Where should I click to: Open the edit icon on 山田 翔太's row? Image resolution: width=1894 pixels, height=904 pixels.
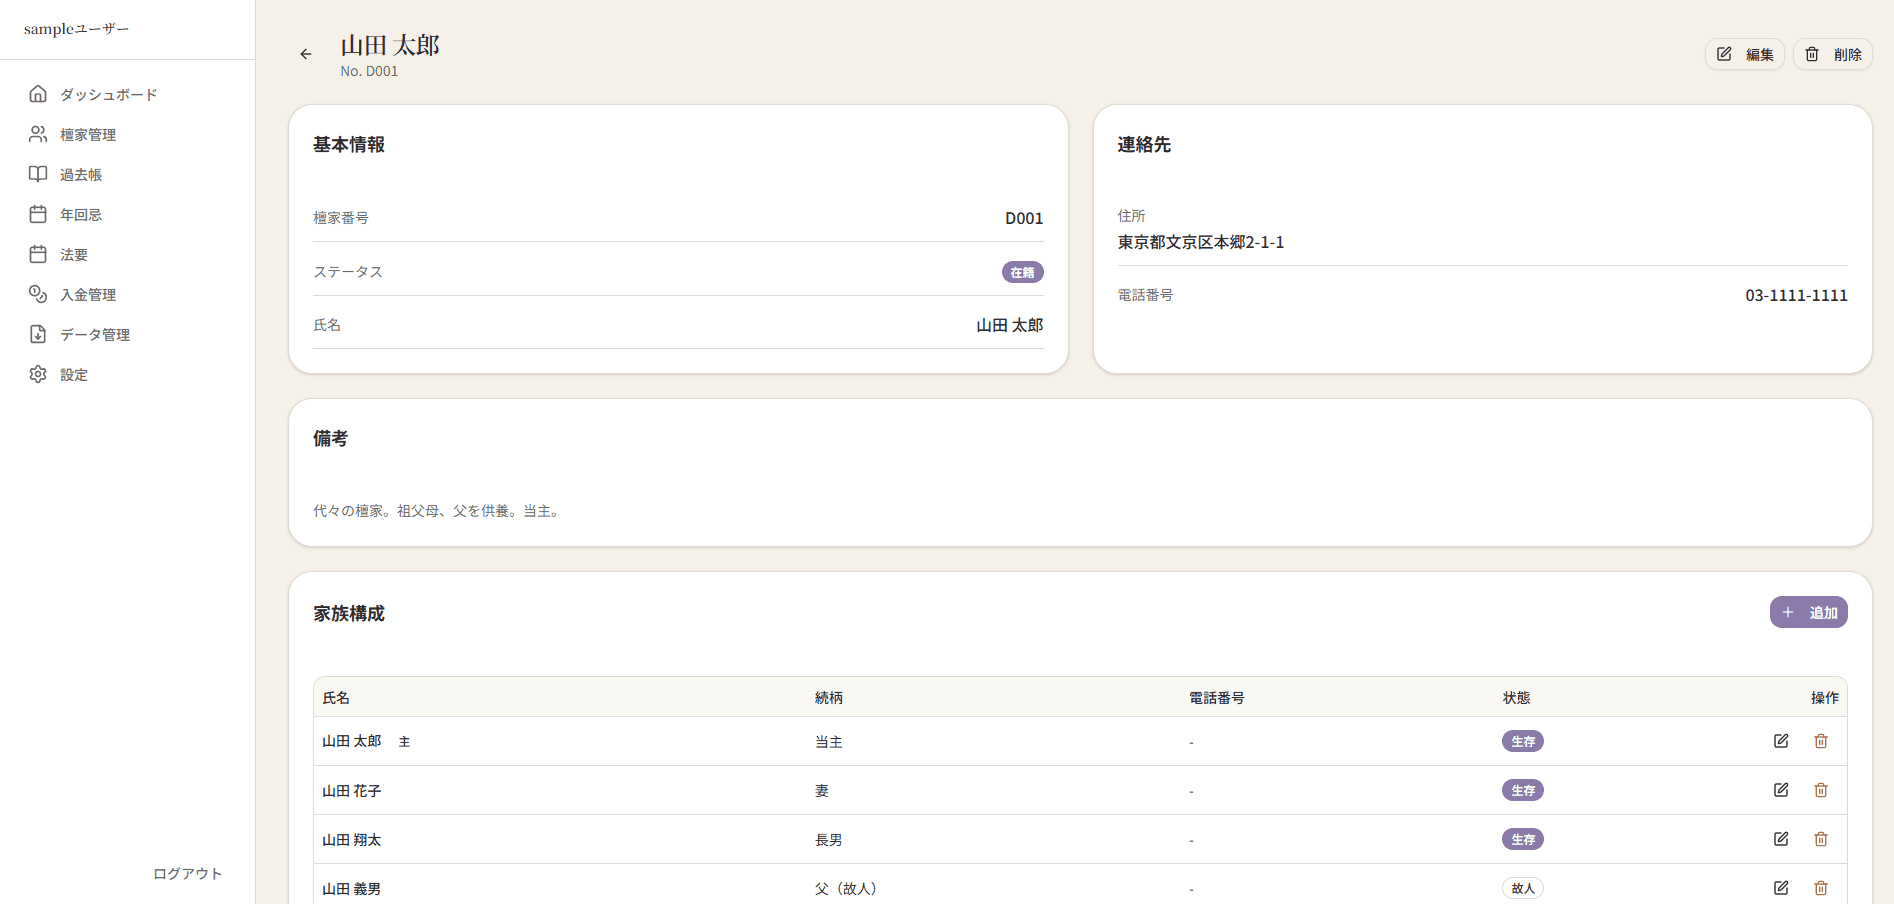[x=1781, y=839]
